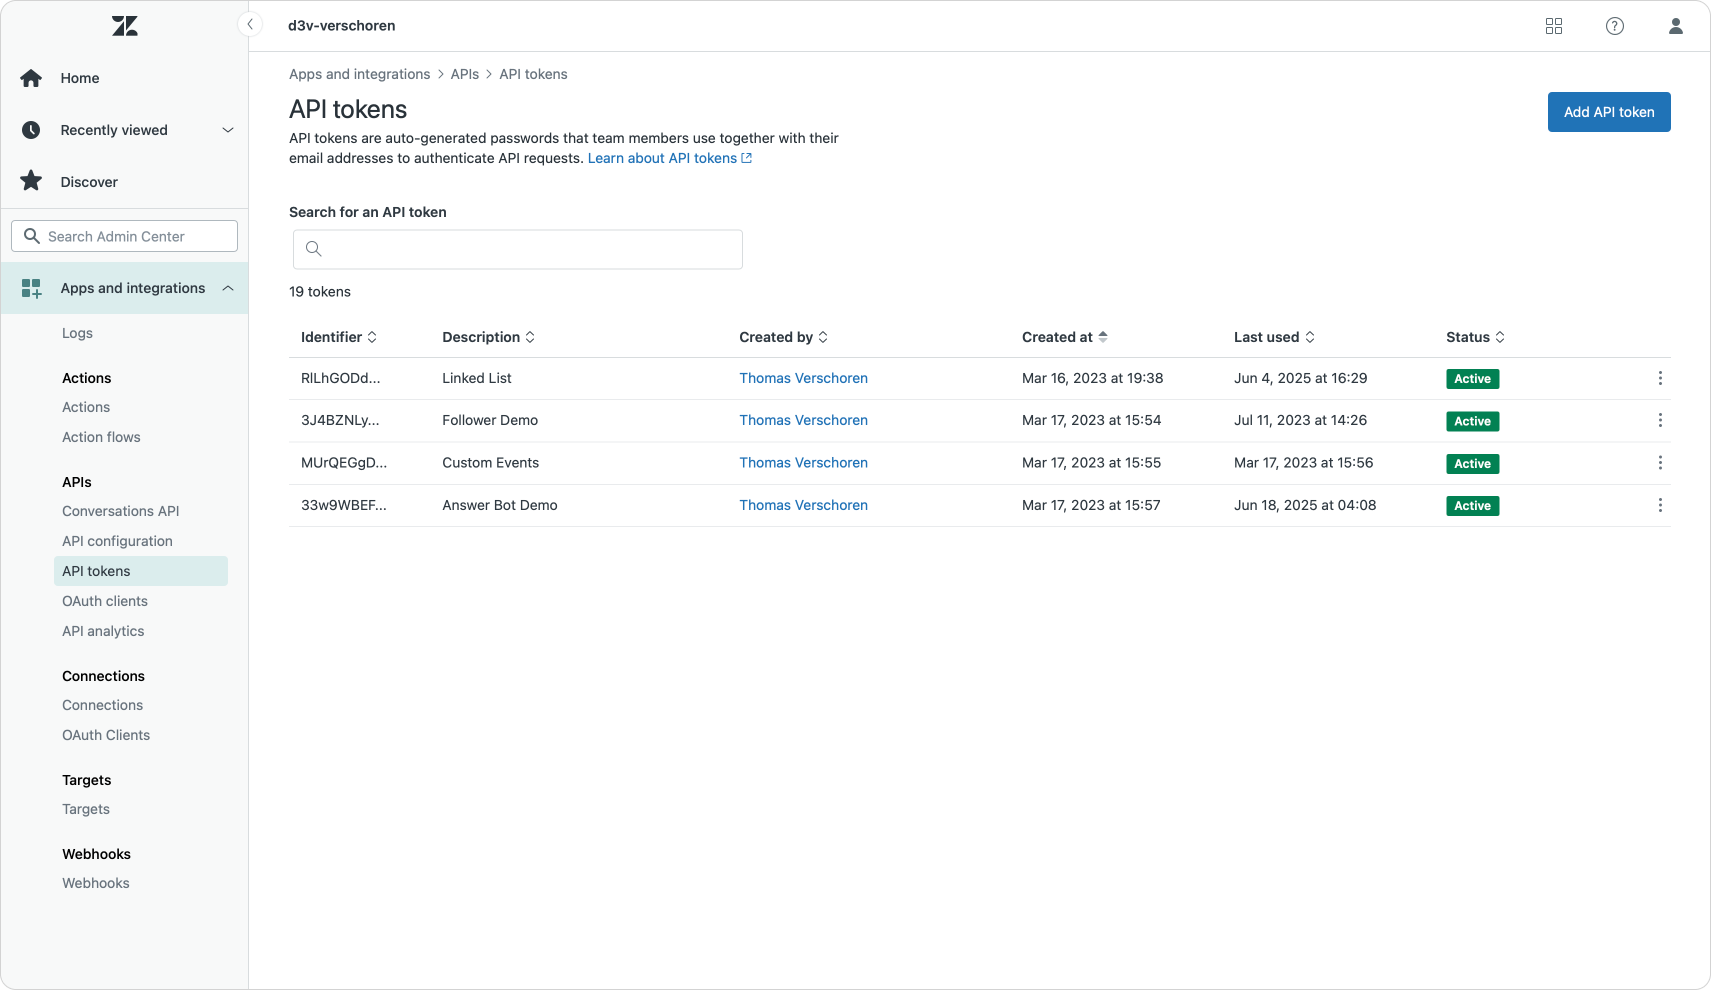Screen dimensions: 1711x990
Task: Open OAuth Clients under Connections
Action: [x=106, y=735]
